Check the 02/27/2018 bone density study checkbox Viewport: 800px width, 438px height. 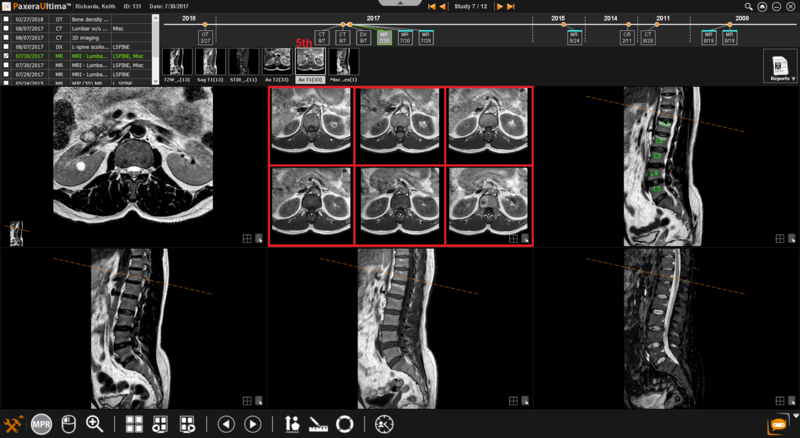[7, 19]
